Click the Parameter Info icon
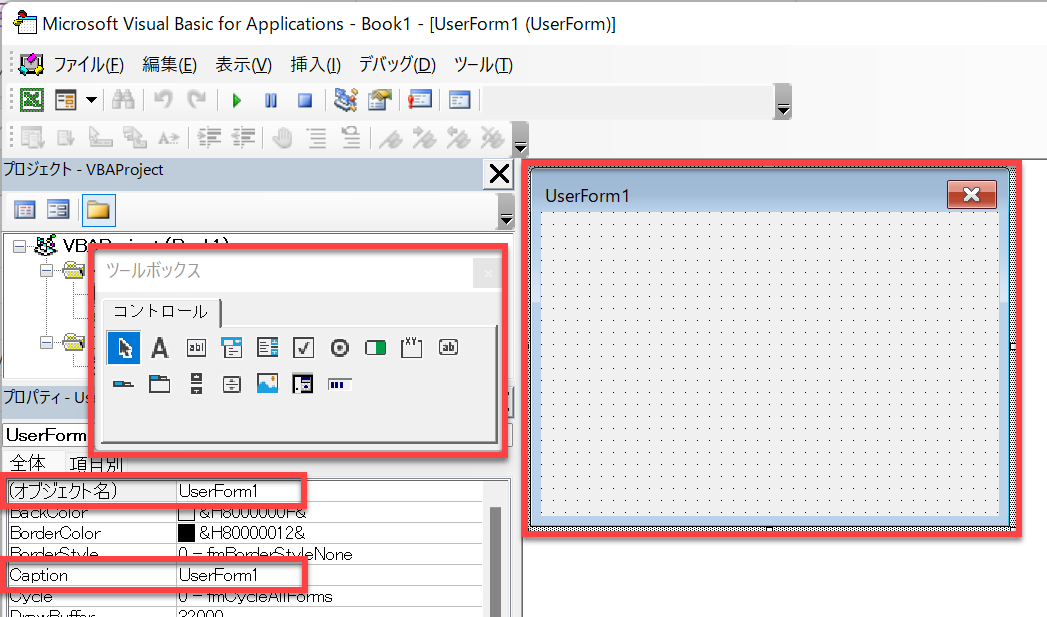Image resolution: width=1047 pixels, height=617 pixels. tap(135, 138)
